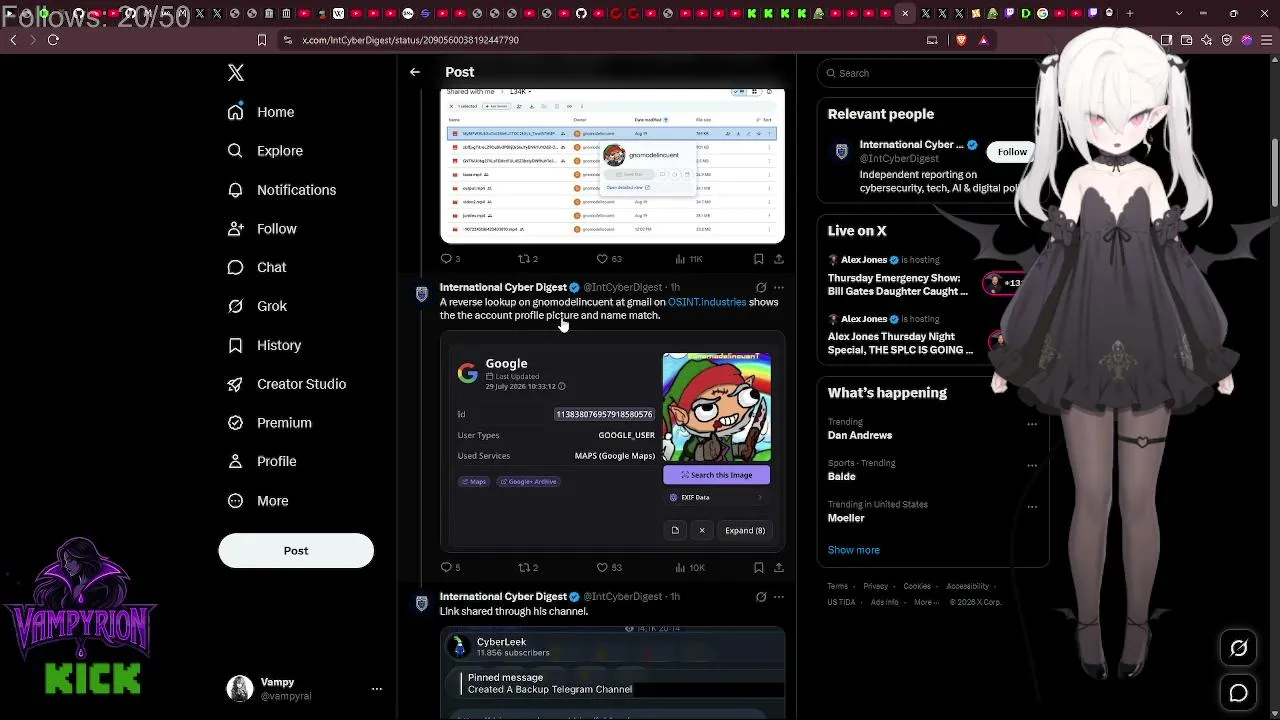Open Brave Rewards triangle icon
This screenshot has height=720, width=1280.
tap(983, 40)
